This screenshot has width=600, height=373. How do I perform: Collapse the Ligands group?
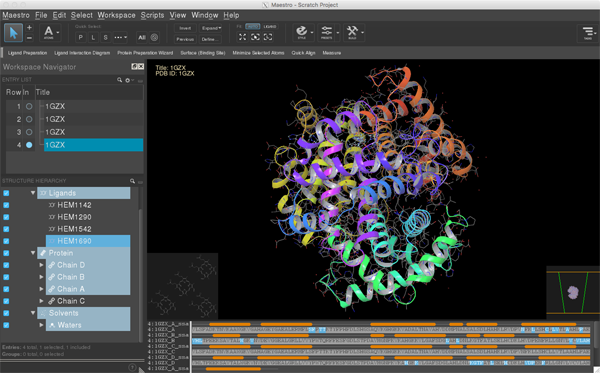tap(33, 193)
